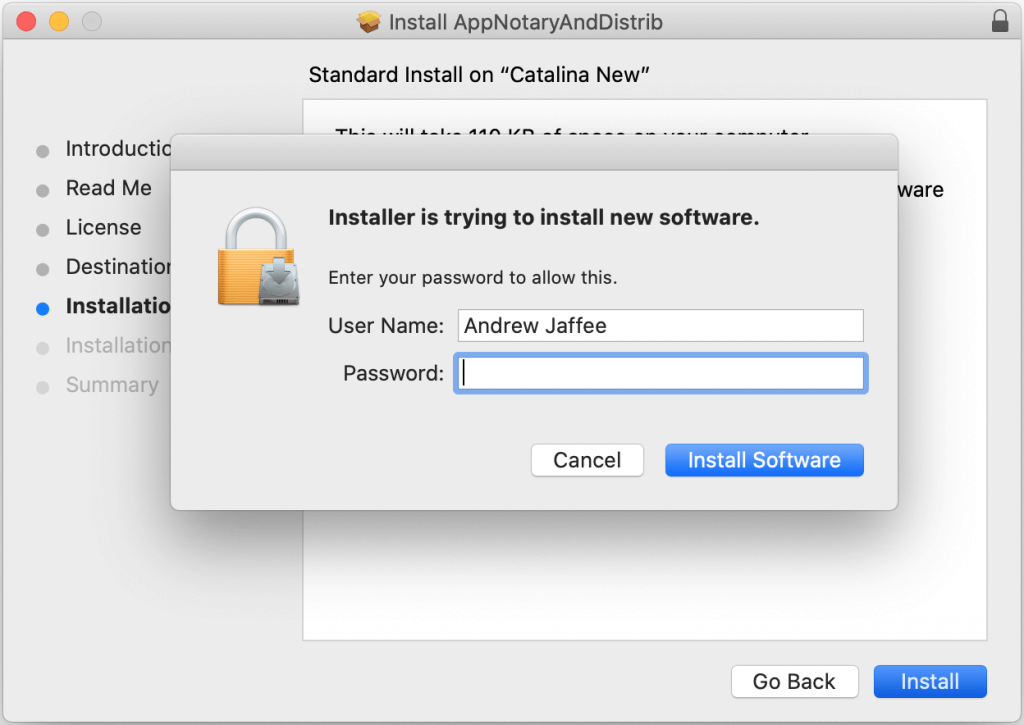Click the gold padlock installer icon in the dialog
Image resolution: width=1024 pixels, height=725 pixels.
coord(257,257)
